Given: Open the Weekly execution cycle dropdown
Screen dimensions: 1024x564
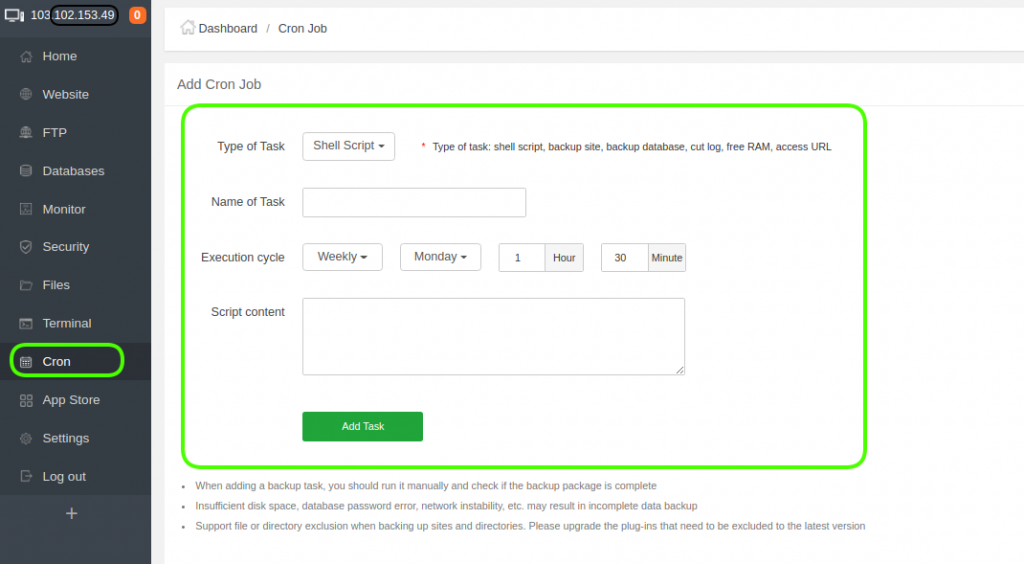Looking at the screenshot, I should tap(342, 257).
